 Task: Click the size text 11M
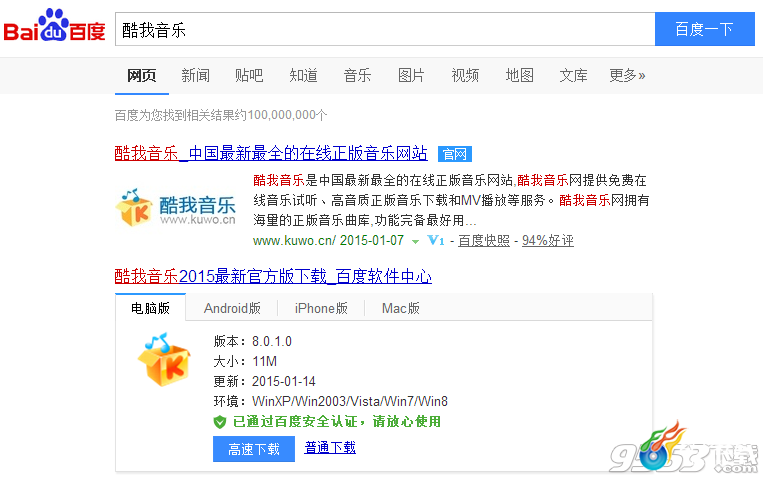pyautogui.click(x=264, y=361)
